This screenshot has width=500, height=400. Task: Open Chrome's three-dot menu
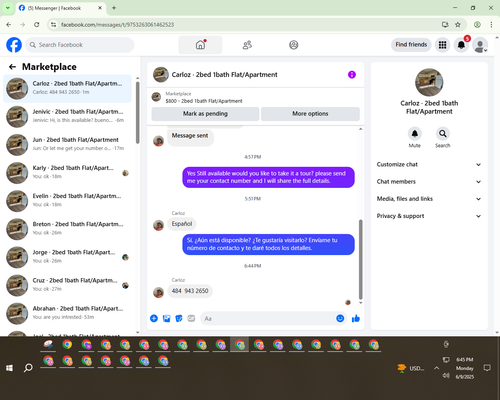[491, 24]
